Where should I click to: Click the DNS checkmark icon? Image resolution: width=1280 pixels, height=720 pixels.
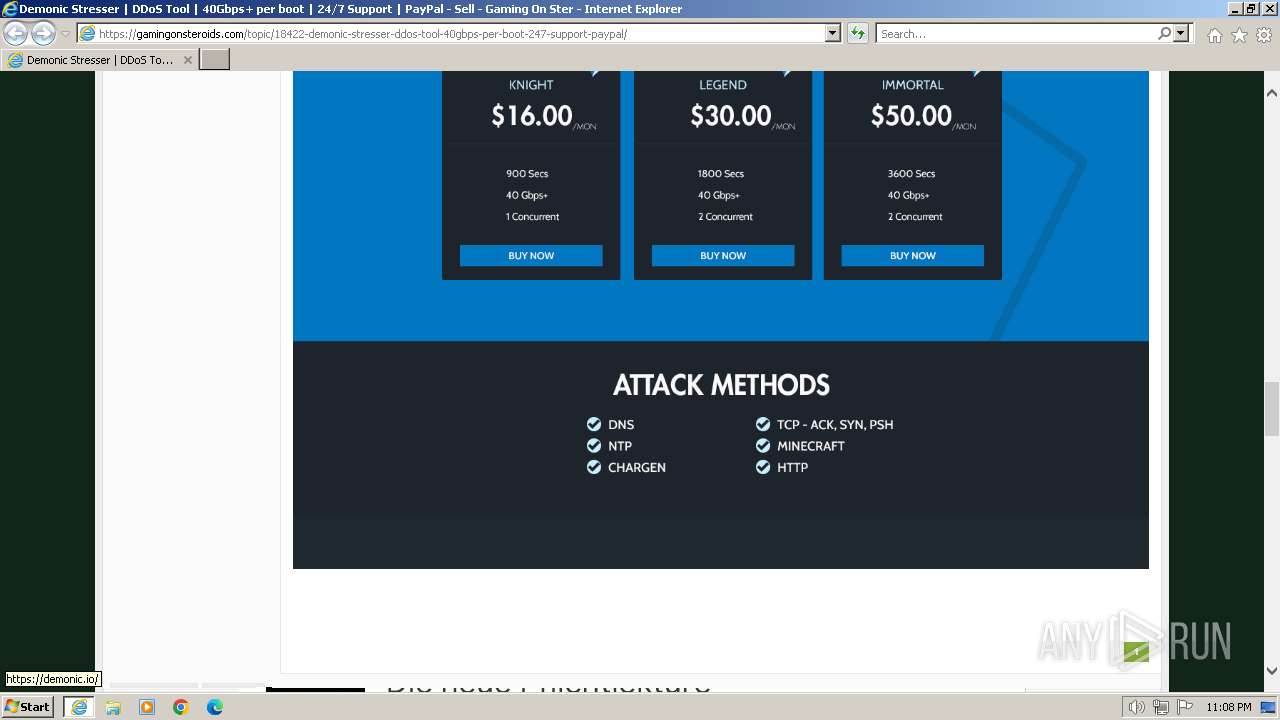coord(594,424)
